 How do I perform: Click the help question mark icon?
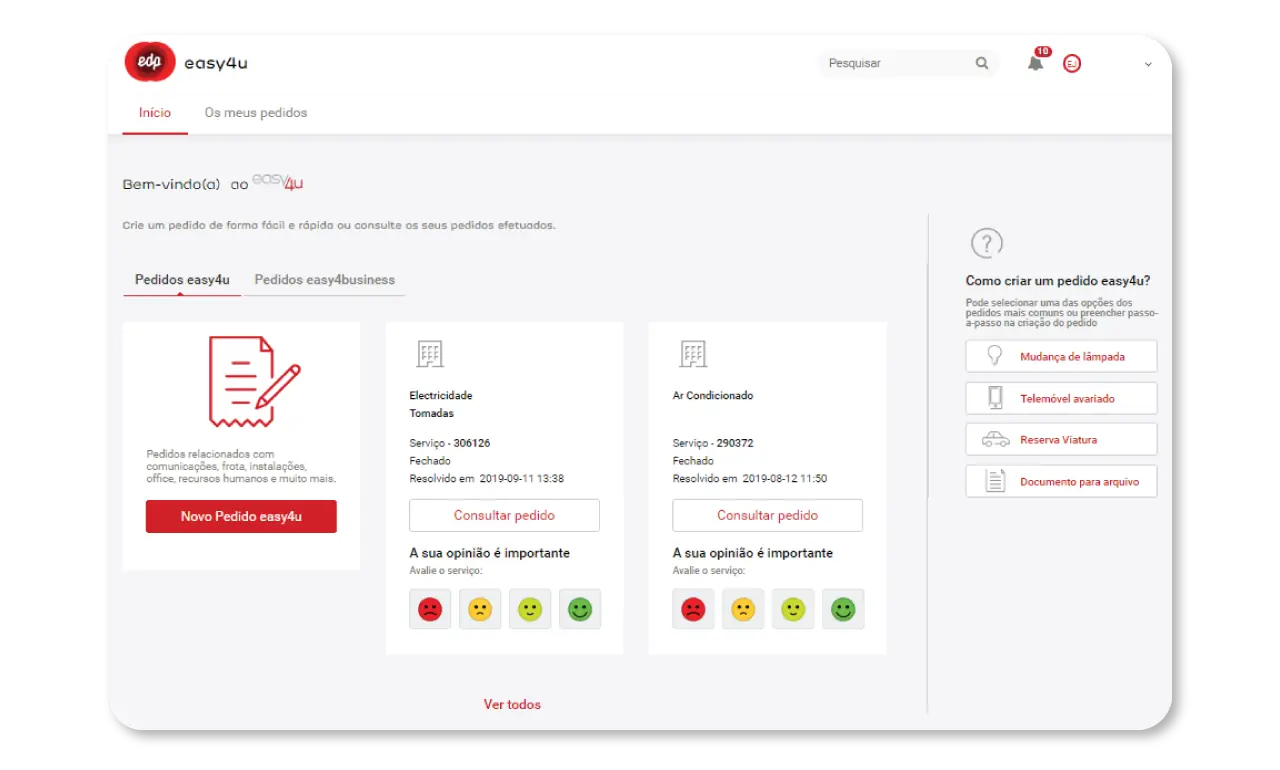coord(987,243)
